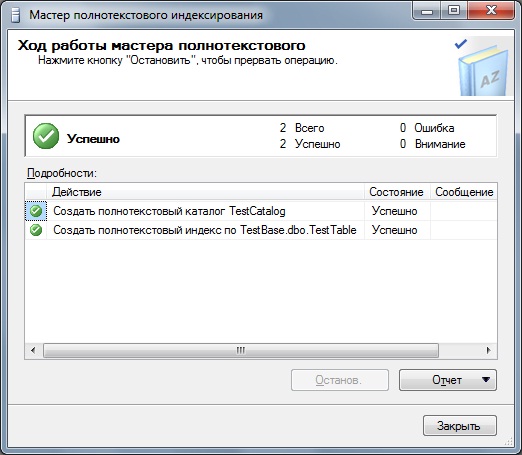Click the green checkmark icon beside TestBase.dbo.TestTable row
Viewport: 522px width, 455px height.
click(36, 230)
